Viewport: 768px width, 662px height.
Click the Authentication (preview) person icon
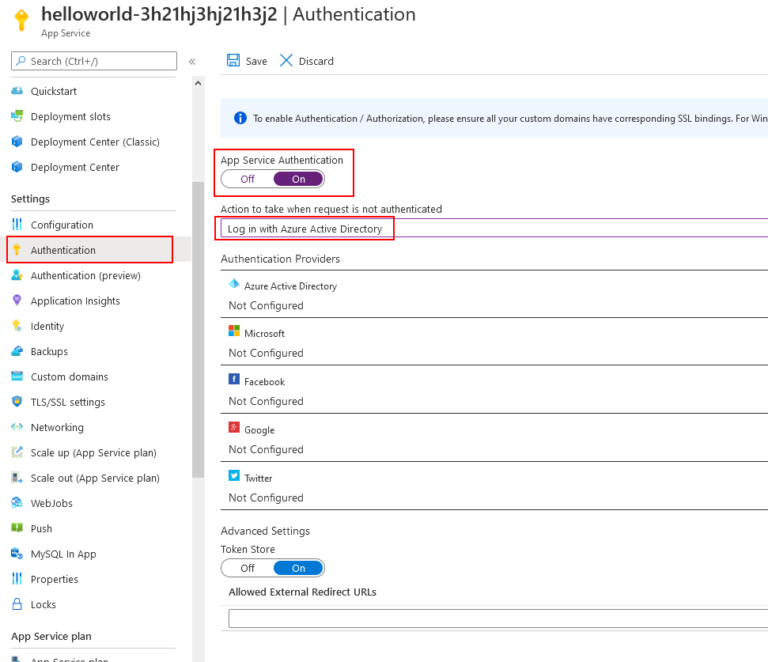tap(17, 275)
